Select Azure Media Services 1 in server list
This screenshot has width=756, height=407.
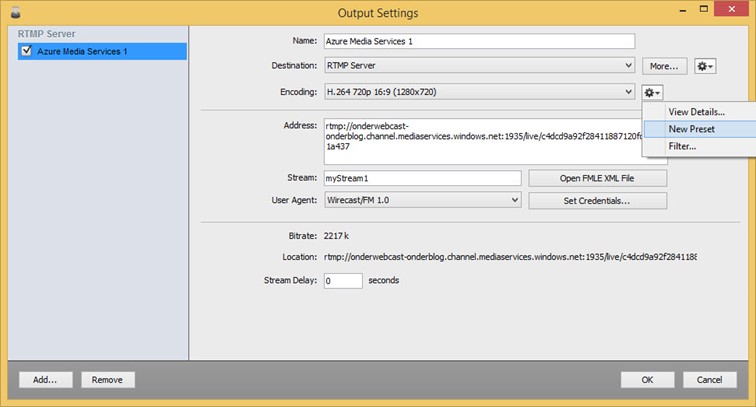click(102, 51)
